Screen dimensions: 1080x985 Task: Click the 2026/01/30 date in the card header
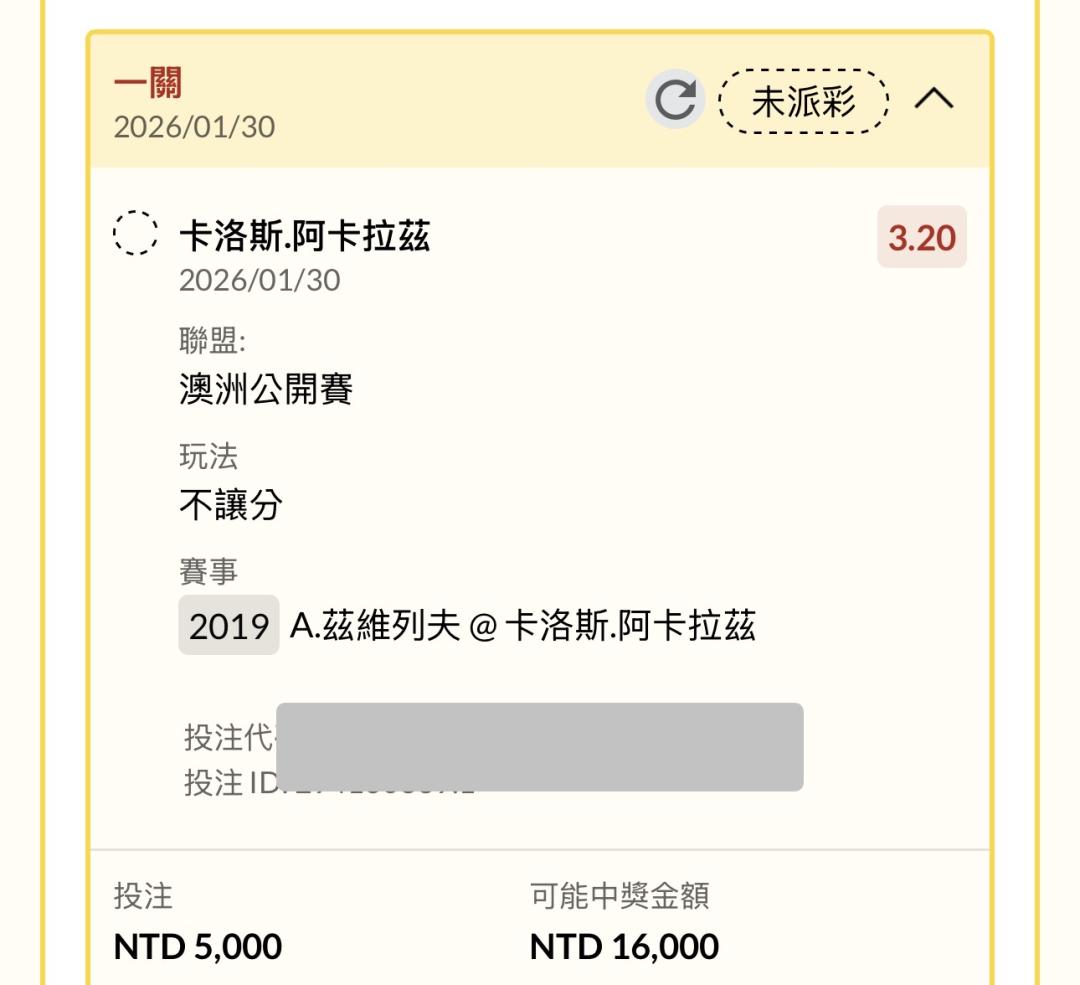click(194, 127)
